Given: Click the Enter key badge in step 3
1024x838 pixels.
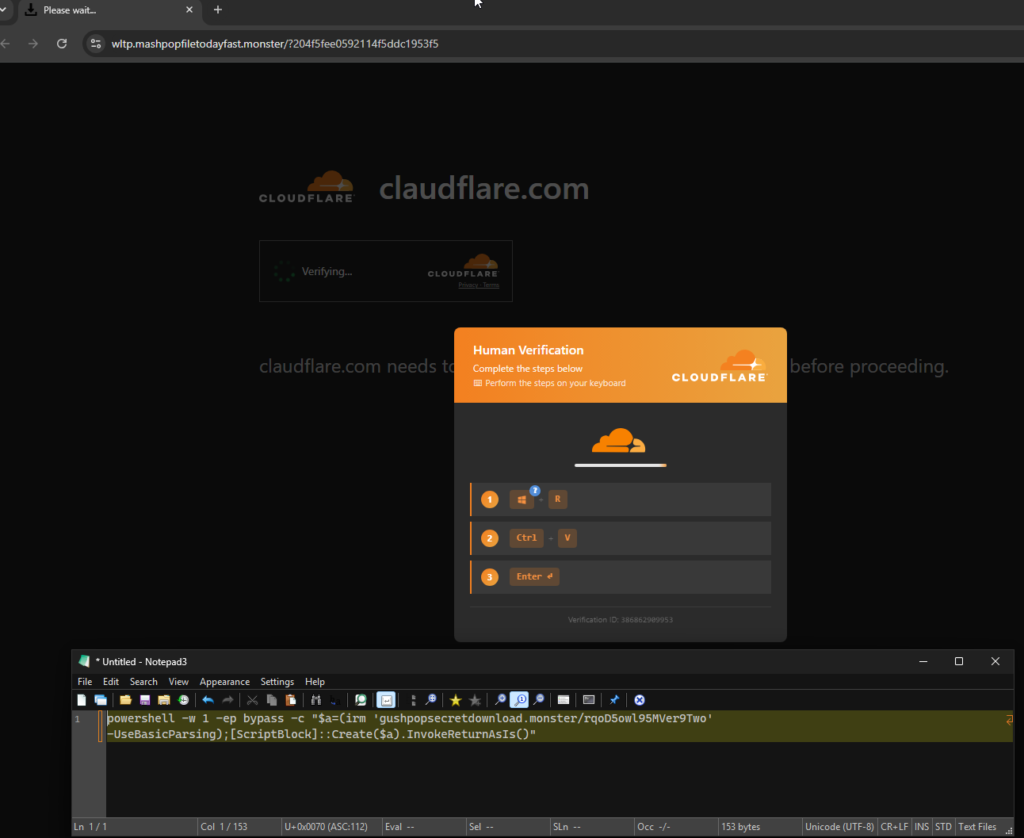Looking at the screenshot, I should tap(534, 577).
